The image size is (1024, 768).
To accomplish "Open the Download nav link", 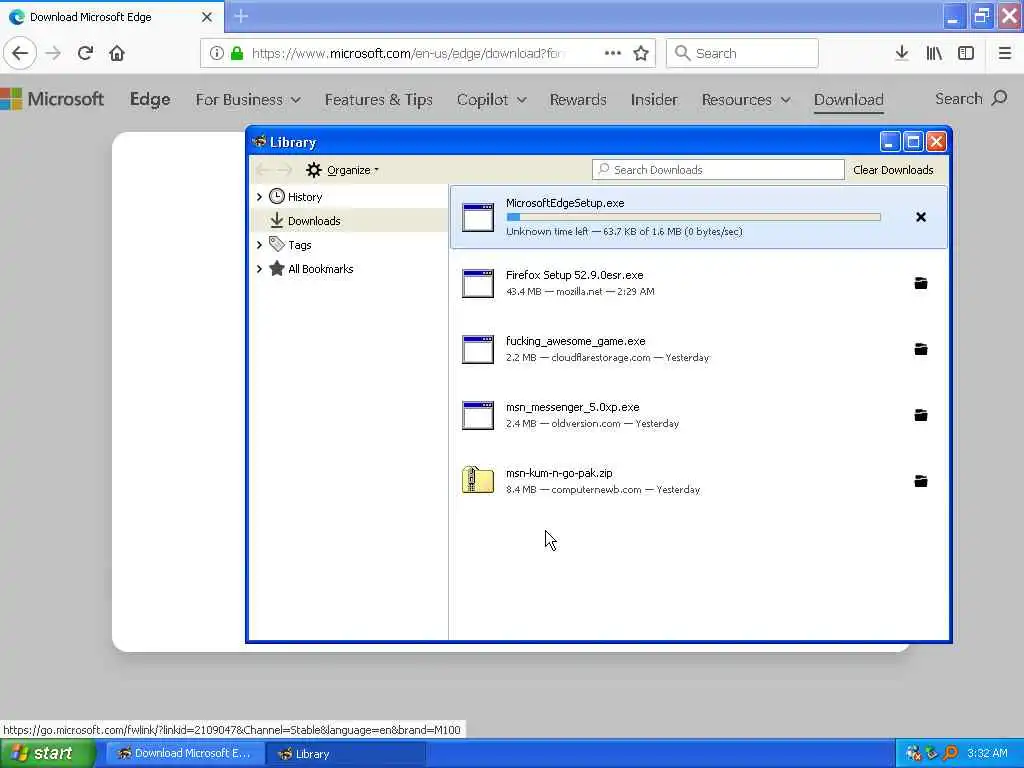I will (x=848, y=99).
